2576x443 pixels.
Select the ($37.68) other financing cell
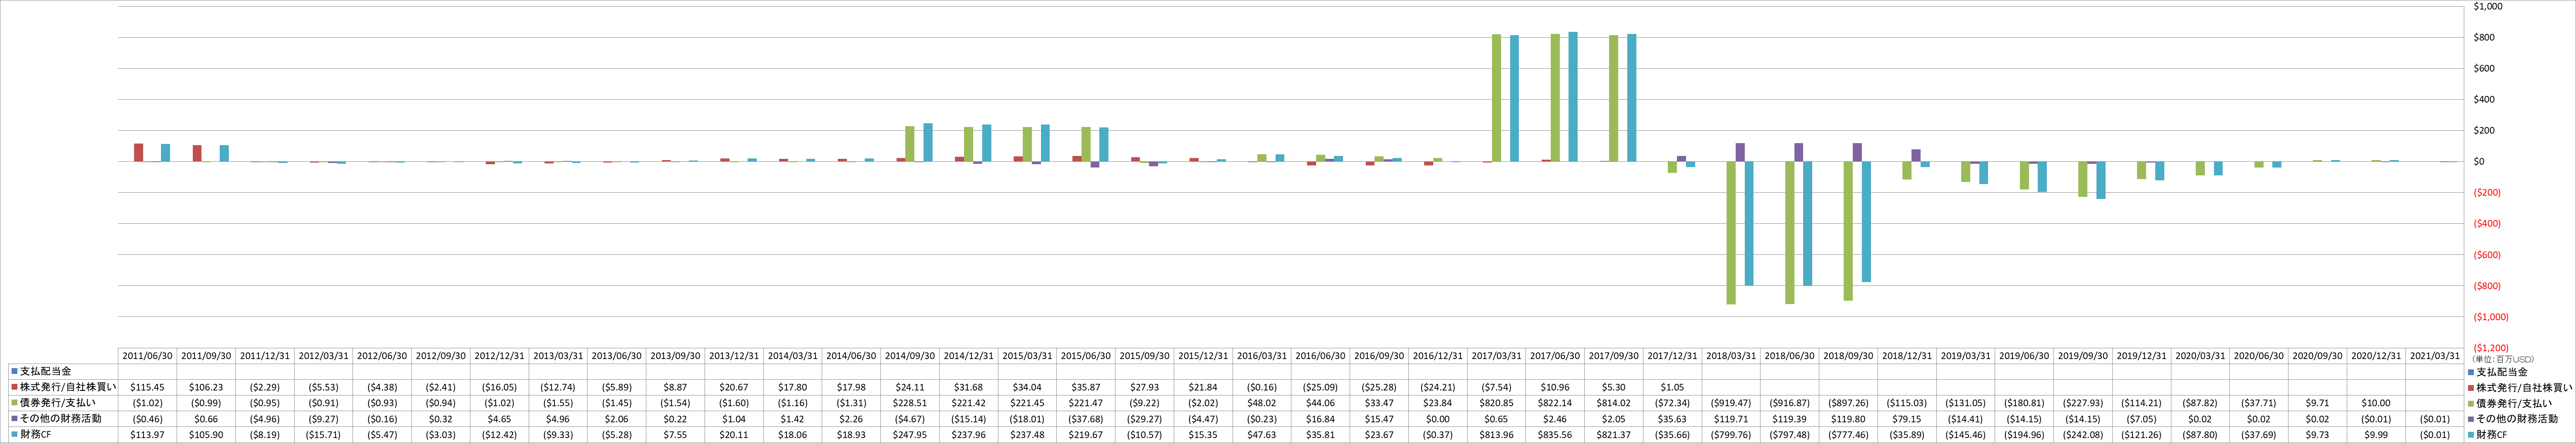pyautogui.click(x=1086, y=419)
